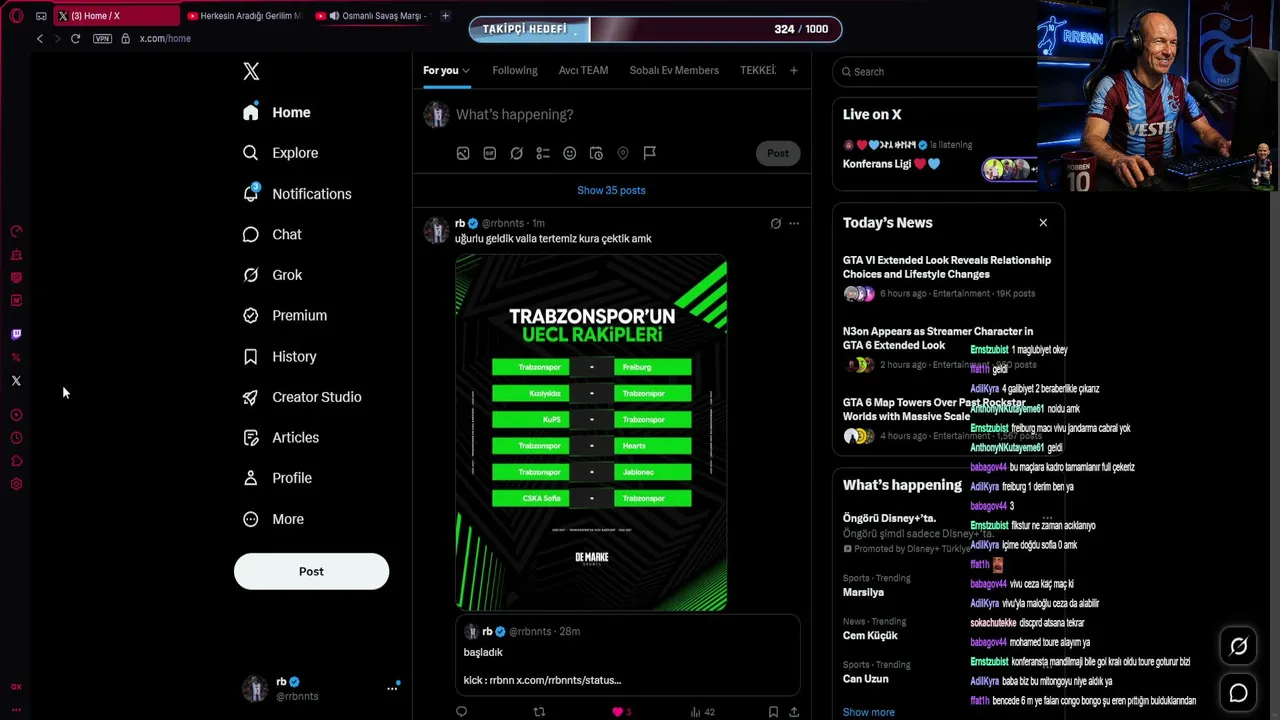Click the Grok icon on rb's post
This screenshot has width=1280, height=720.
(775, 223)
